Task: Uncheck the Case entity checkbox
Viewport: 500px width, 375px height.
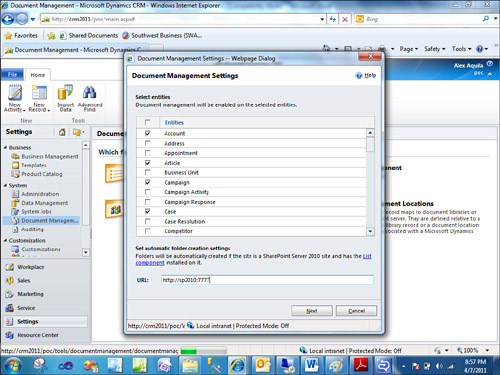Action: coord(147,211)
